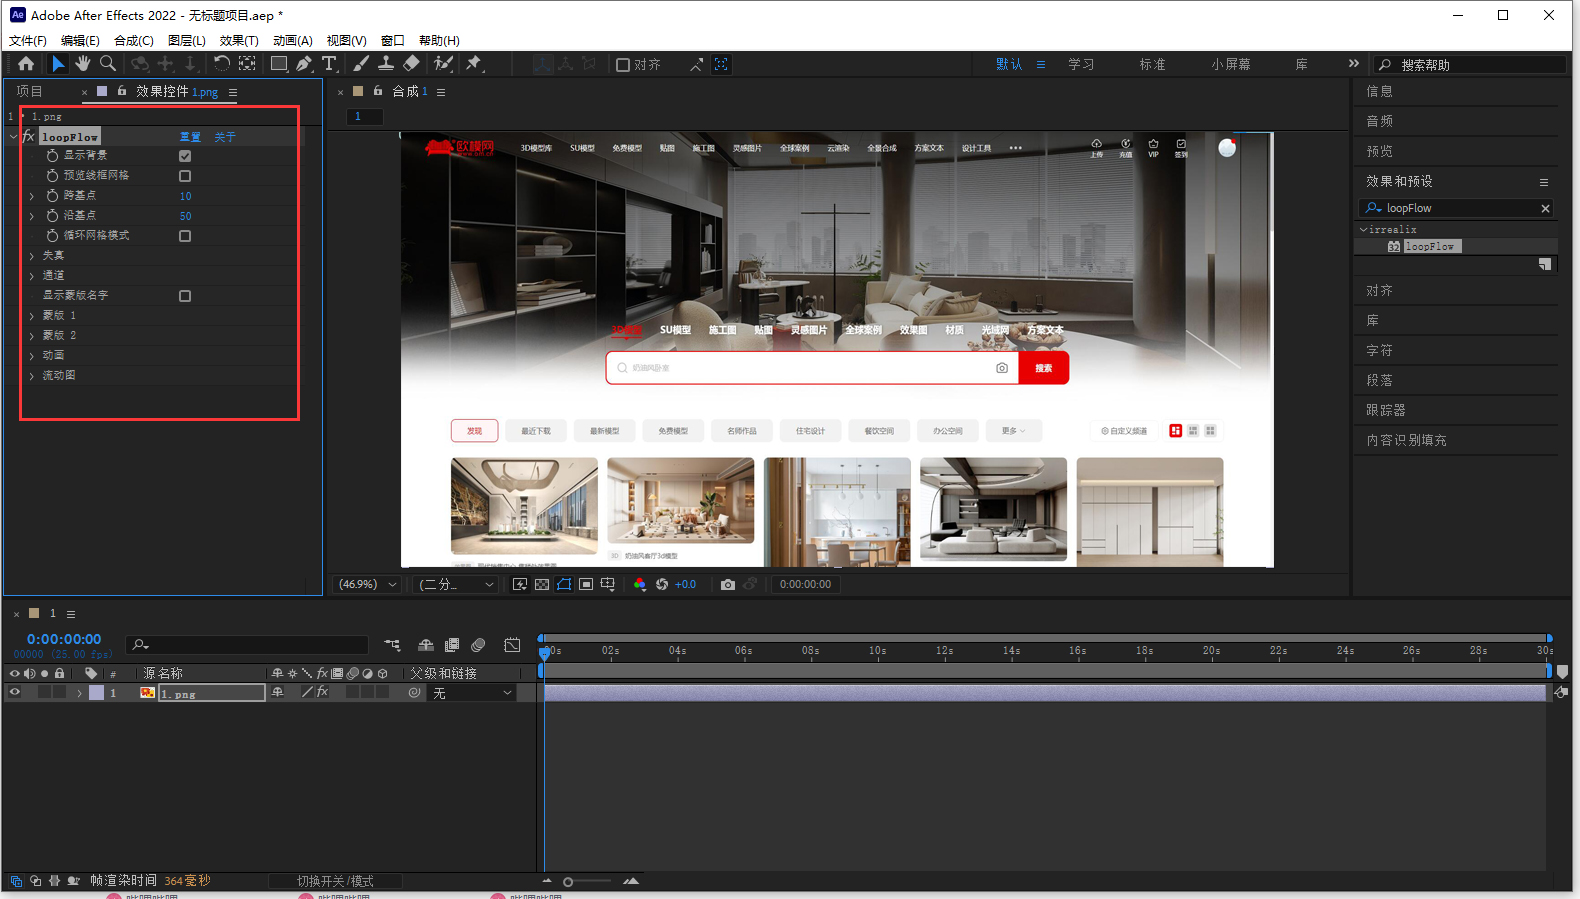
Task: Click 重置 link for loopFlow effect
Action: point(190,137)
